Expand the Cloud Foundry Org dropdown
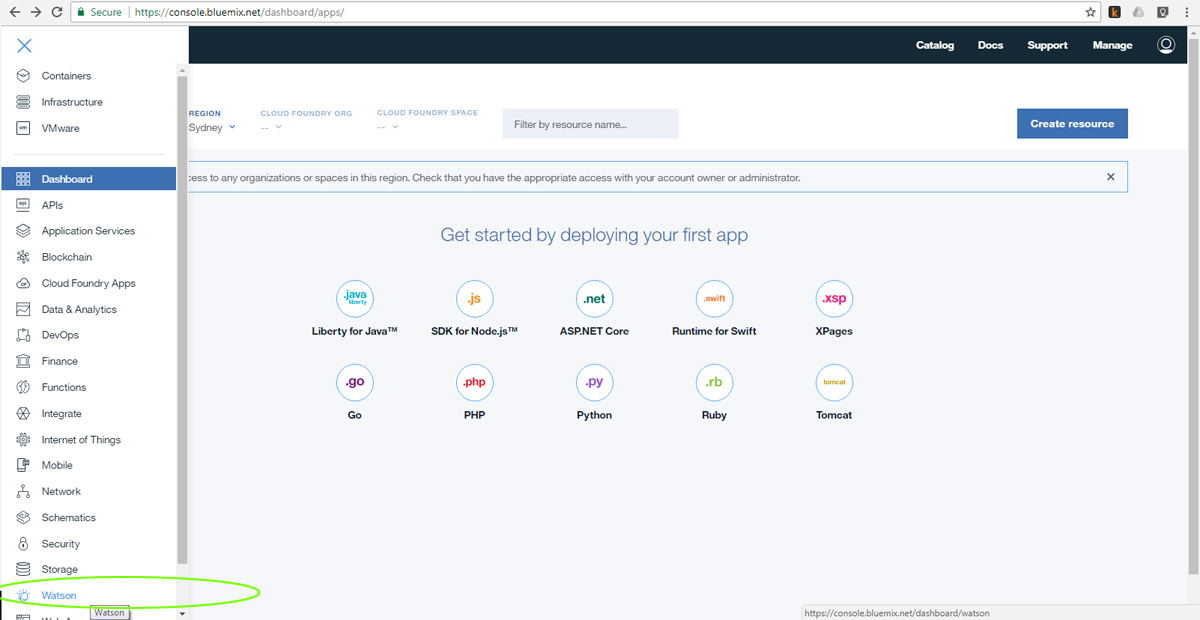1200x620 pixels. [272, 127]
